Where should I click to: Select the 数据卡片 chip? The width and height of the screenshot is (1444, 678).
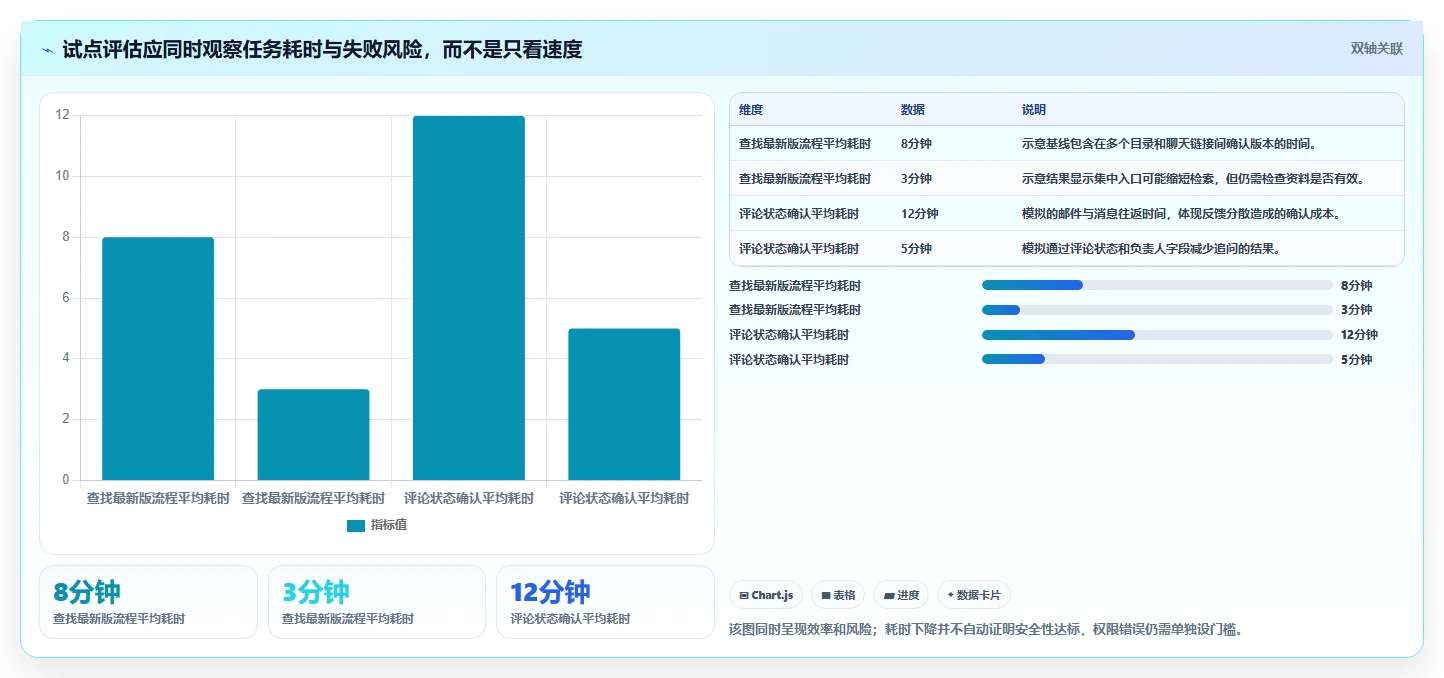[974, 595]
